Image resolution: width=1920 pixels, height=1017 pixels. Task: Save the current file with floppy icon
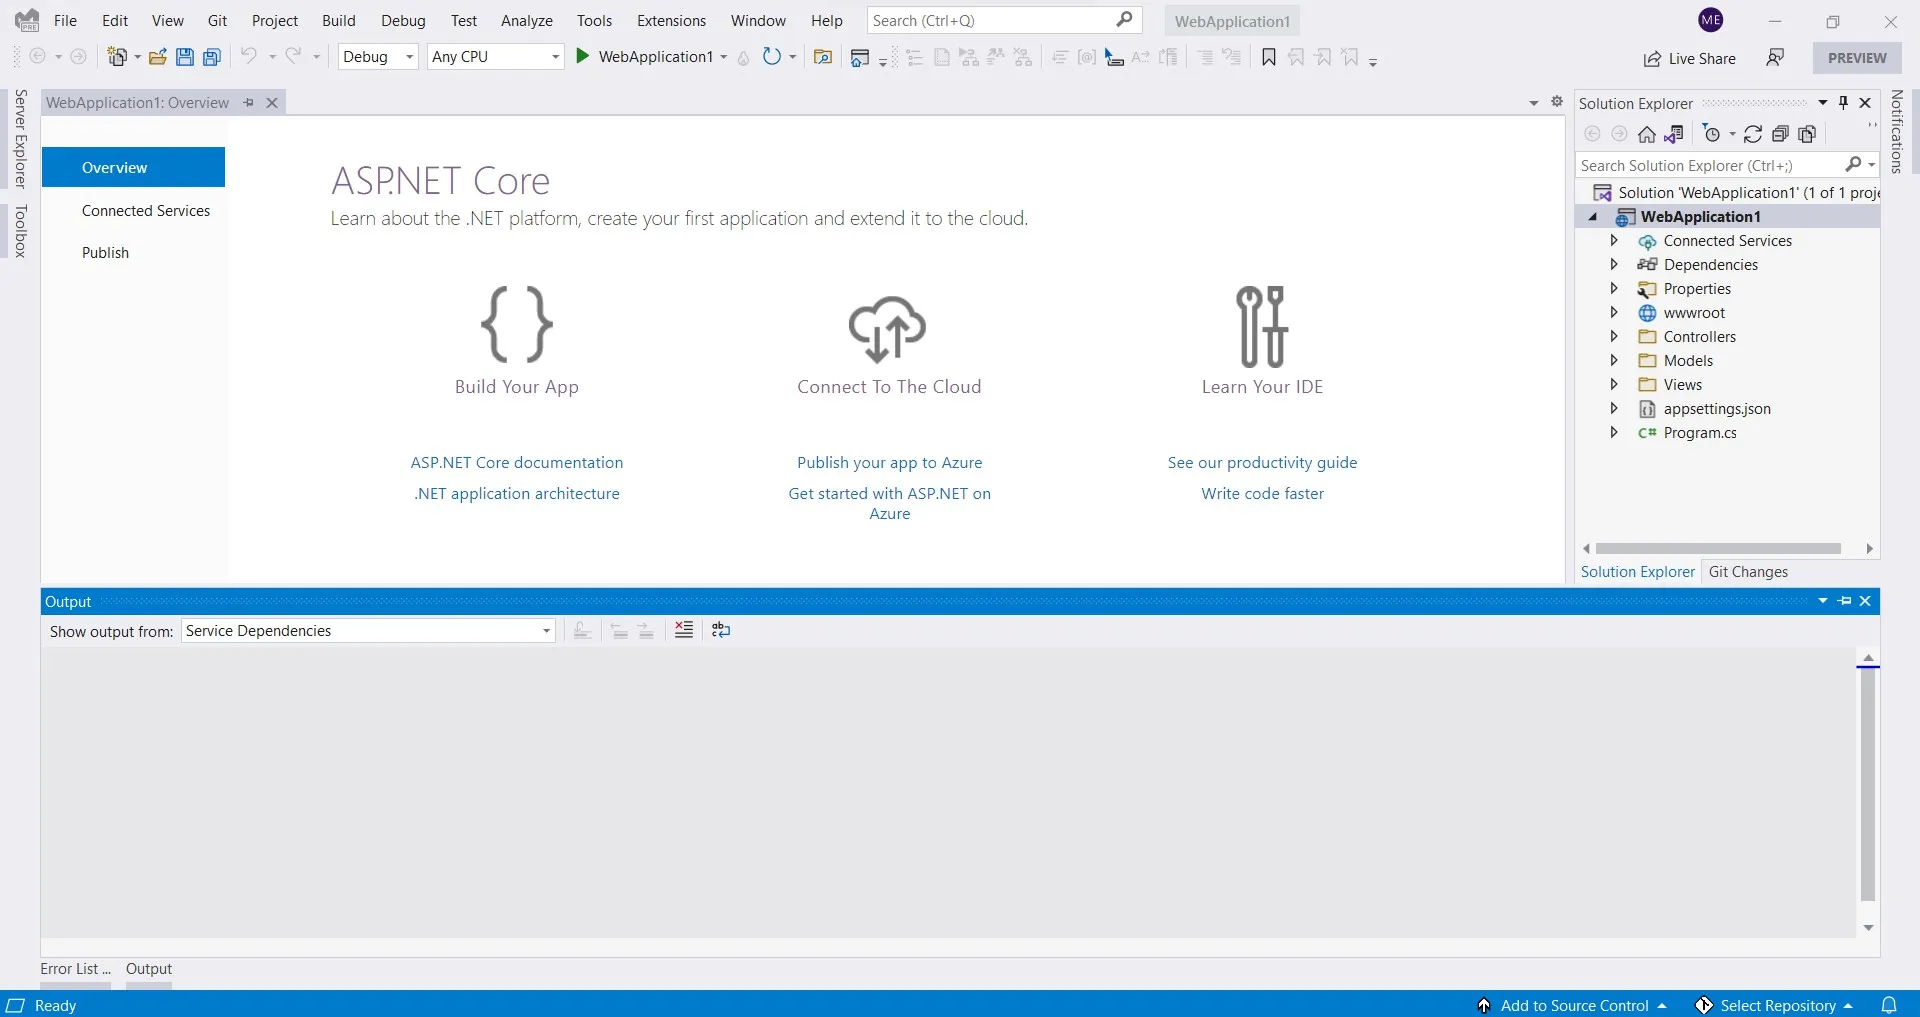185,57
